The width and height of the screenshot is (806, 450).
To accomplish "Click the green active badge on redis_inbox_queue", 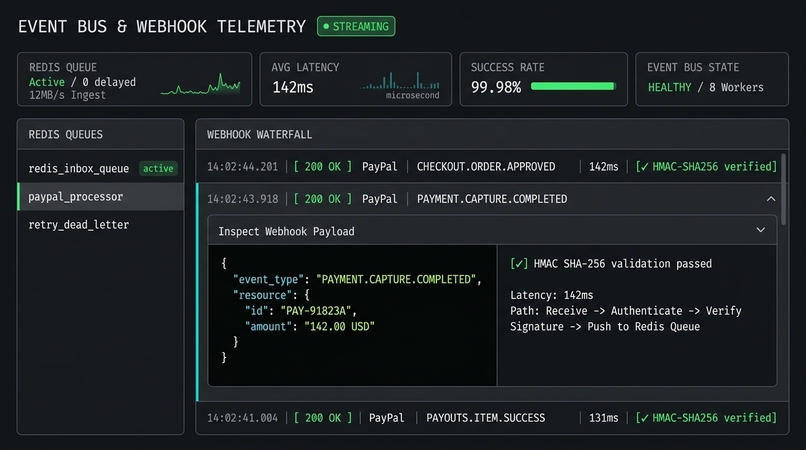I will [158, 168].
